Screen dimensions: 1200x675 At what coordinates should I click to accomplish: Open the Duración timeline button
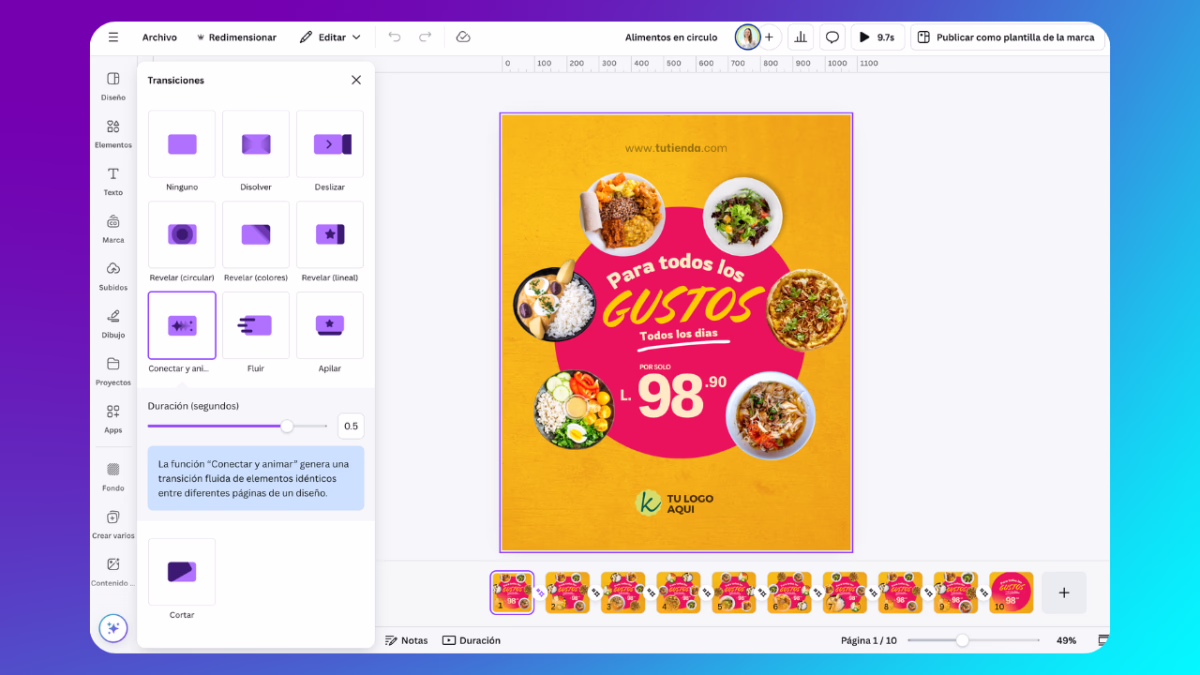[x=471, y=640]
